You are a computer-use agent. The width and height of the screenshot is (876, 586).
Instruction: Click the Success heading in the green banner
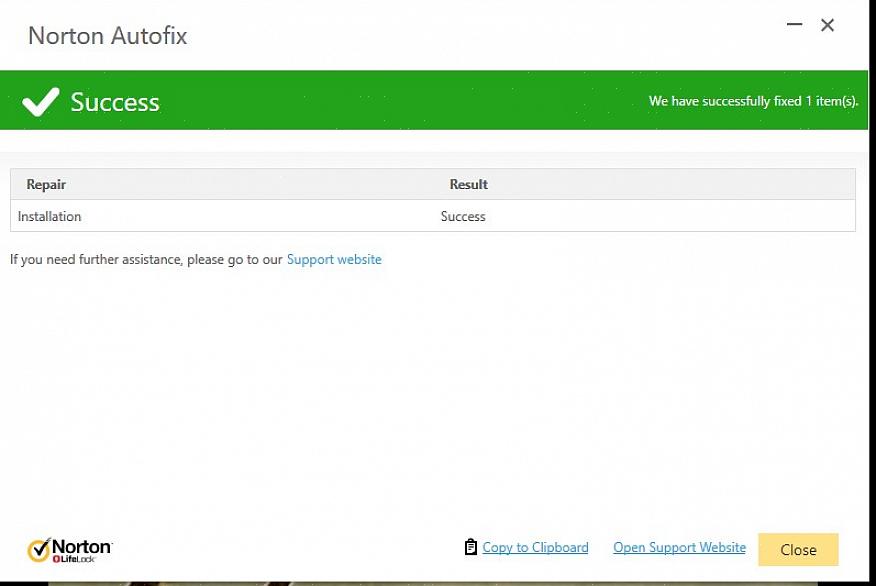(x=115, y=102)
